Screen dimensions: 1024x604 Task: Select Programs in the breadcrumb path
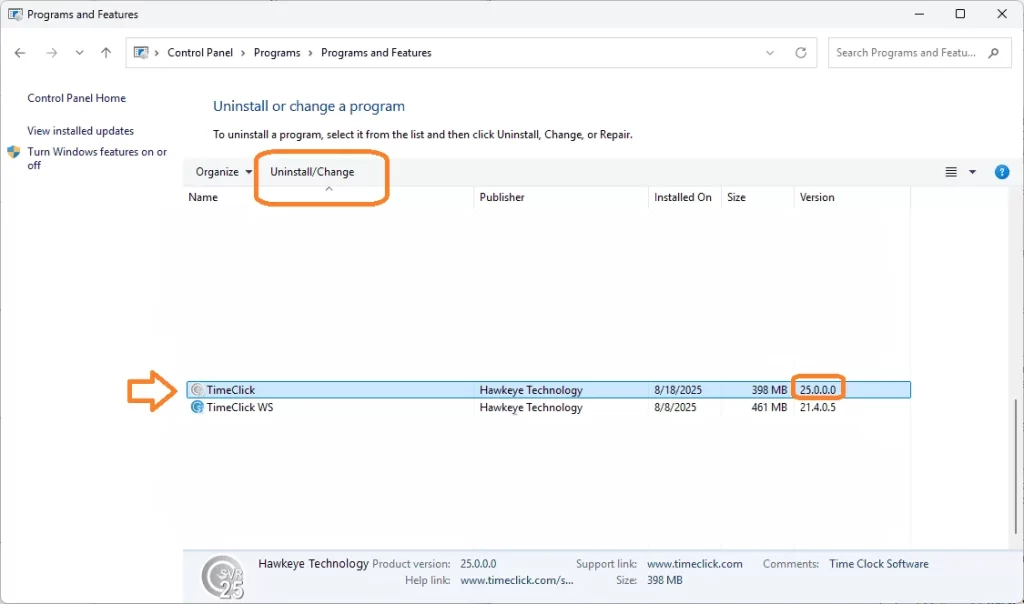[277, 52]
